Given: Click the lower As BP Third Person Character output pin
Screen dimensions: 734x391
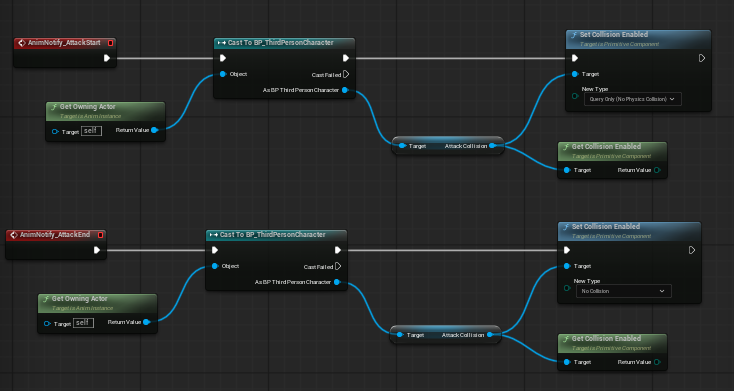Looking at the screenshot, I should tap(337, 282).
